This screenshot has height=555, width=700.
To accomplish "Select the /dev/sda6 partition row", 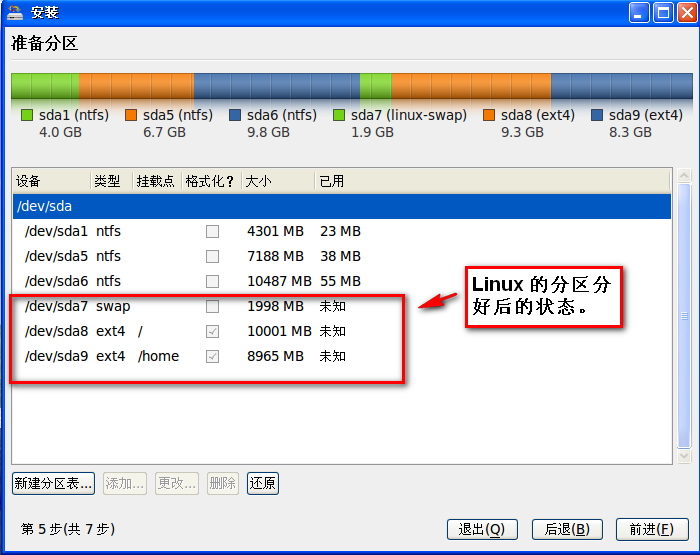I will [342, 281].
